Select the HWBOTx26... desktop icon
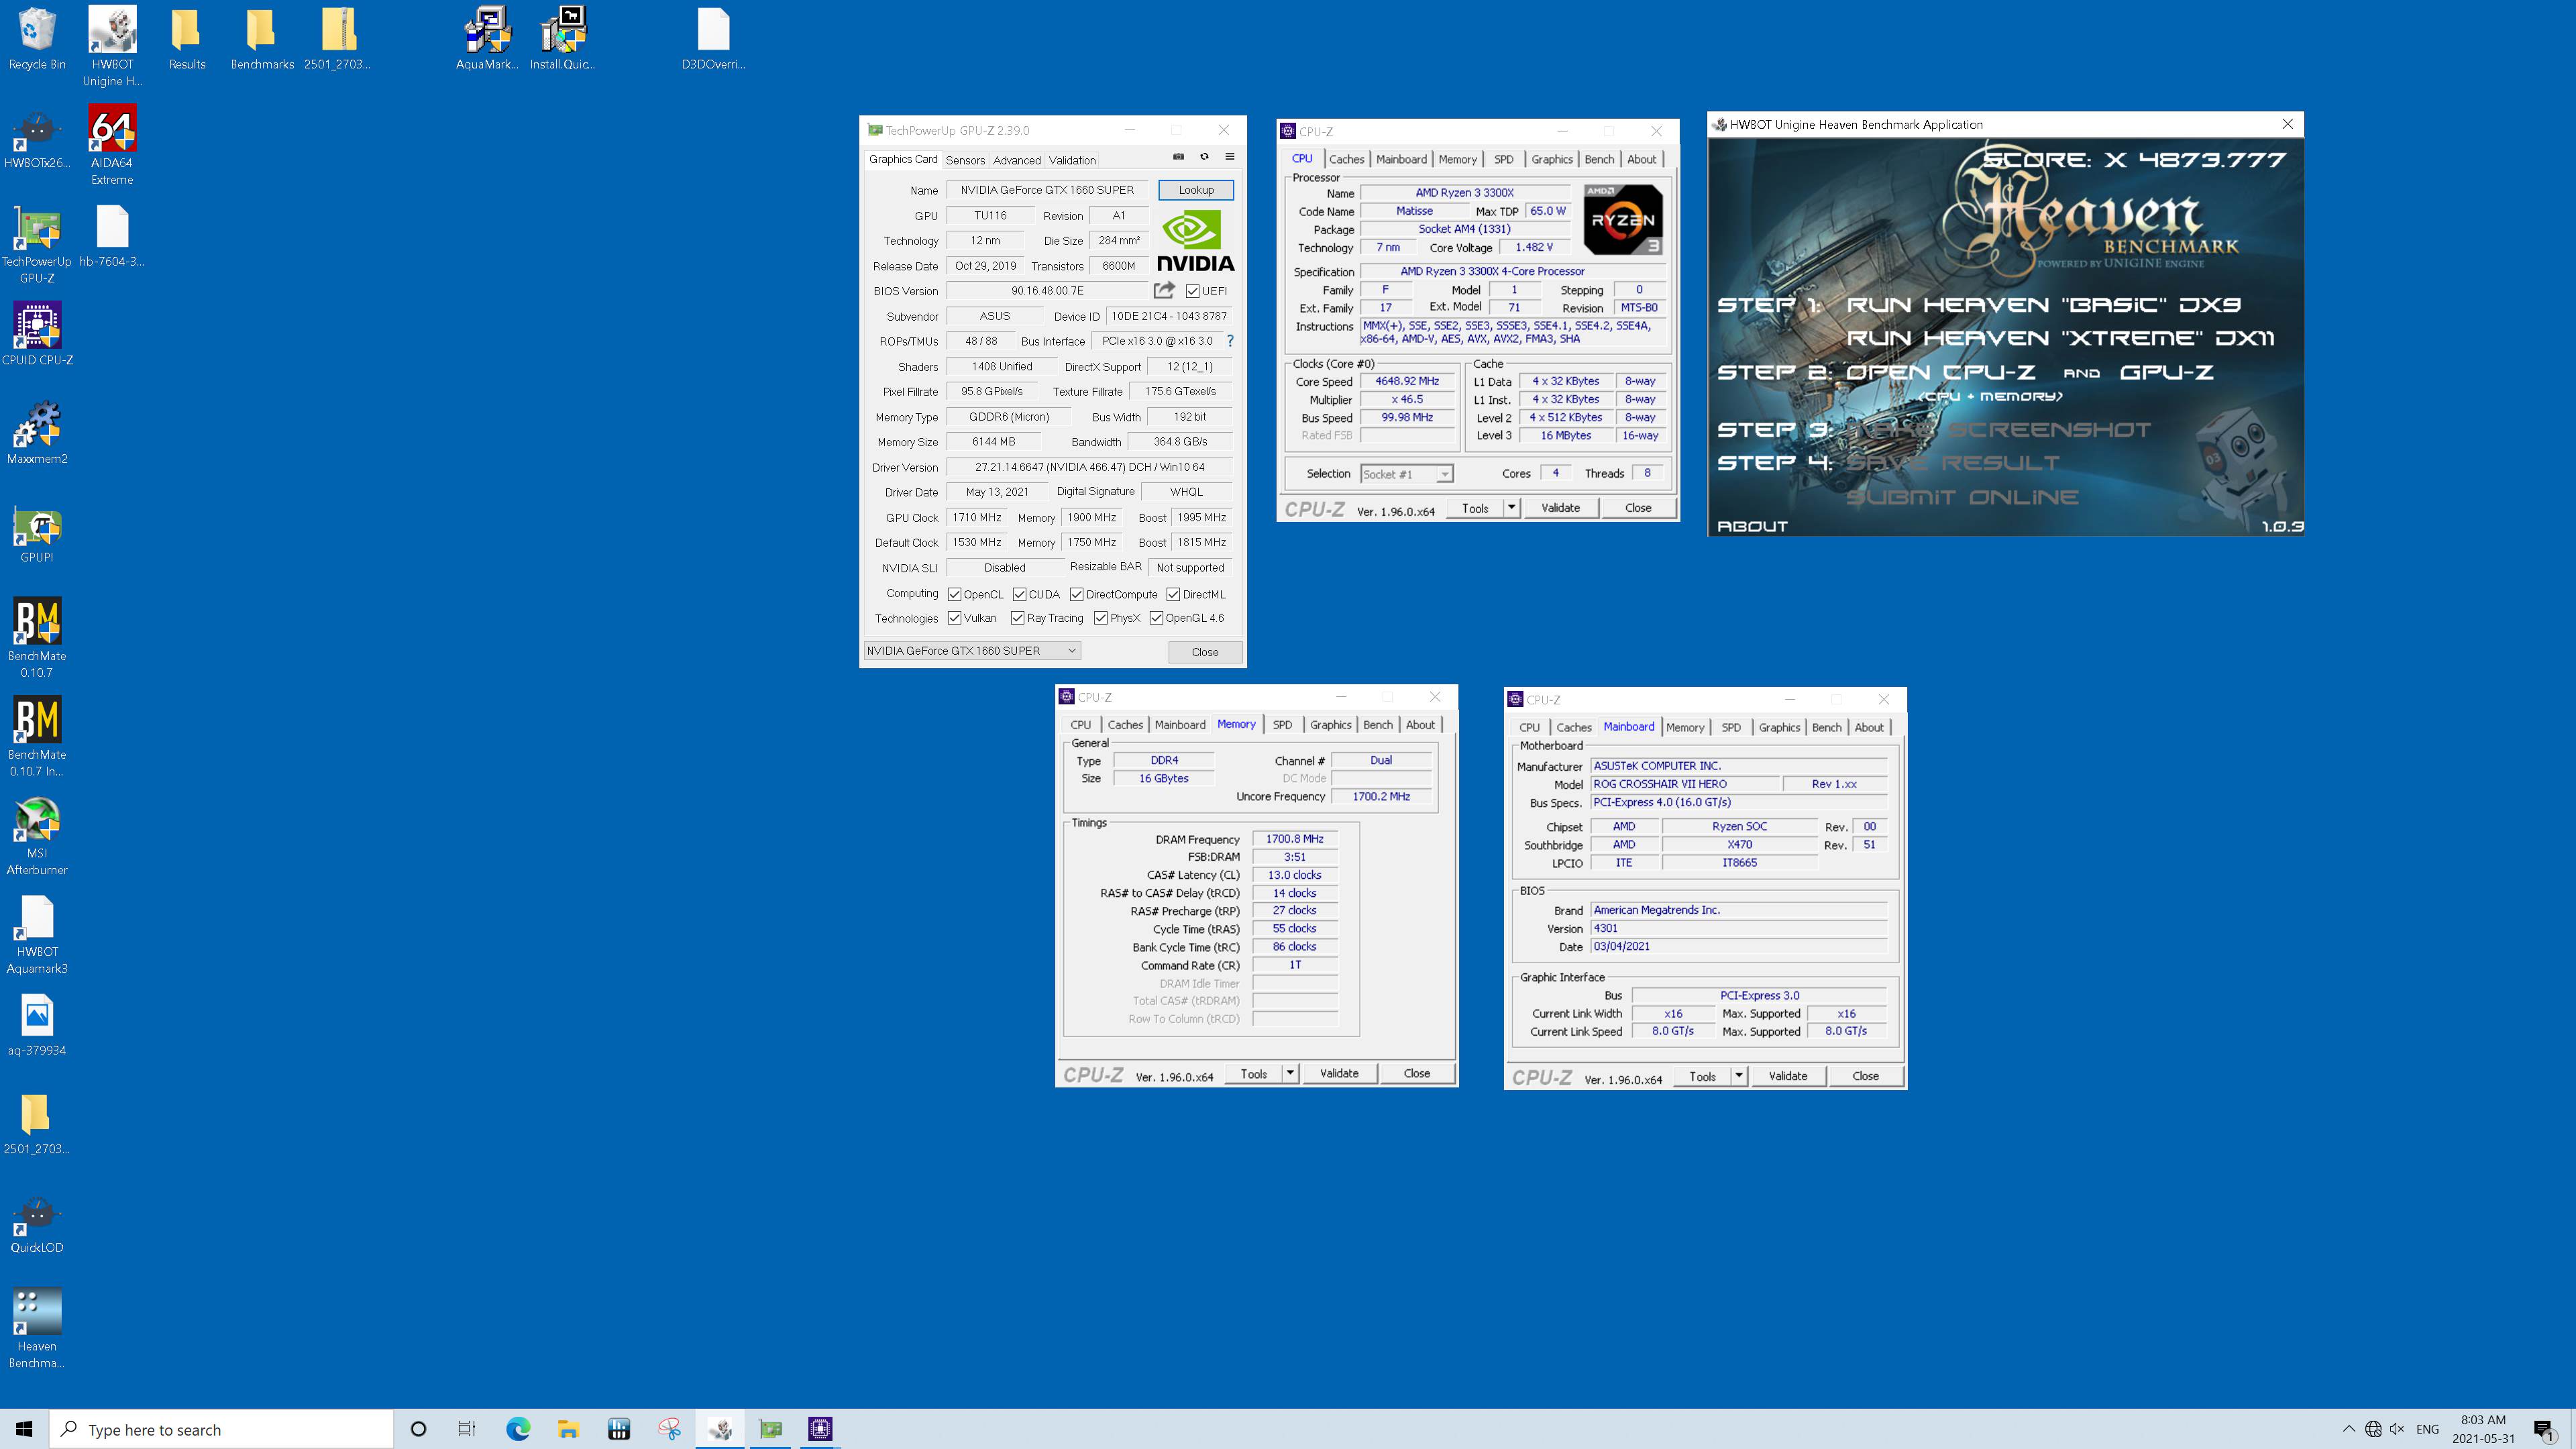This screenshot has height=1449, width=2576. coord(37,138)
